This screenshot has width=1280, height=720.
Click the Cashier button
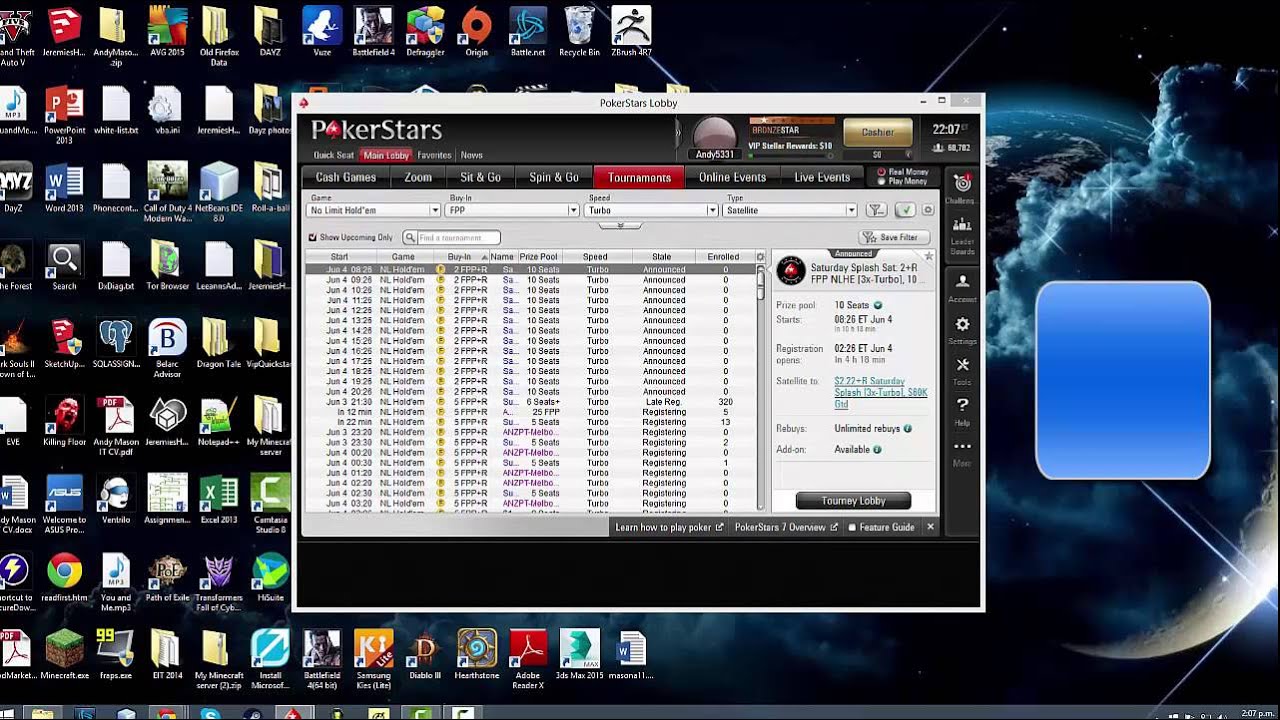click(878, 132)
